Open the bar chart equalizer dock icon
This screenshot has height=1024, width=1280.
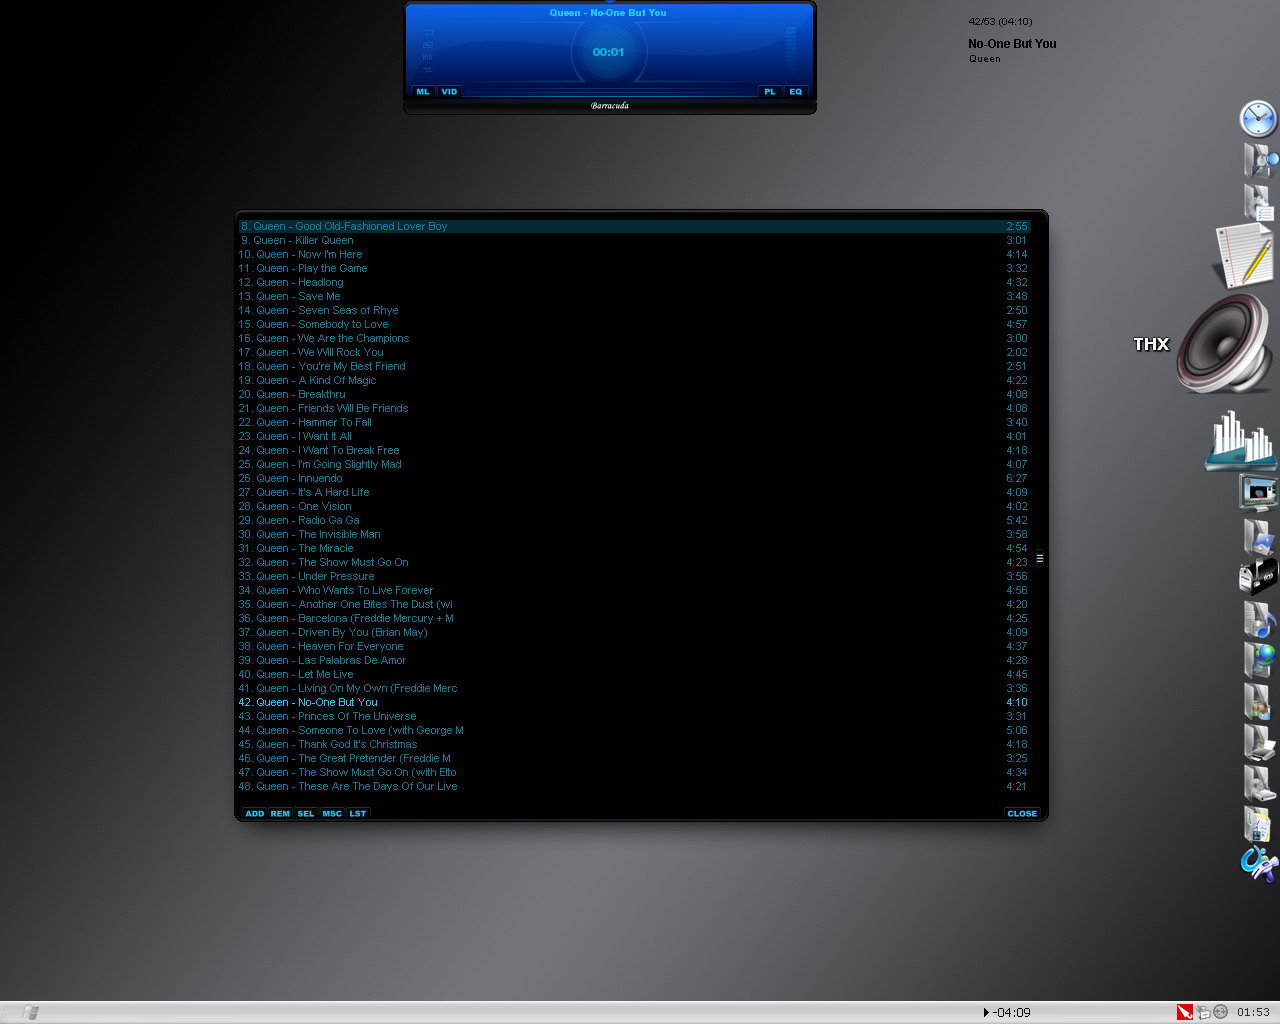click(x=1242, y=440)
